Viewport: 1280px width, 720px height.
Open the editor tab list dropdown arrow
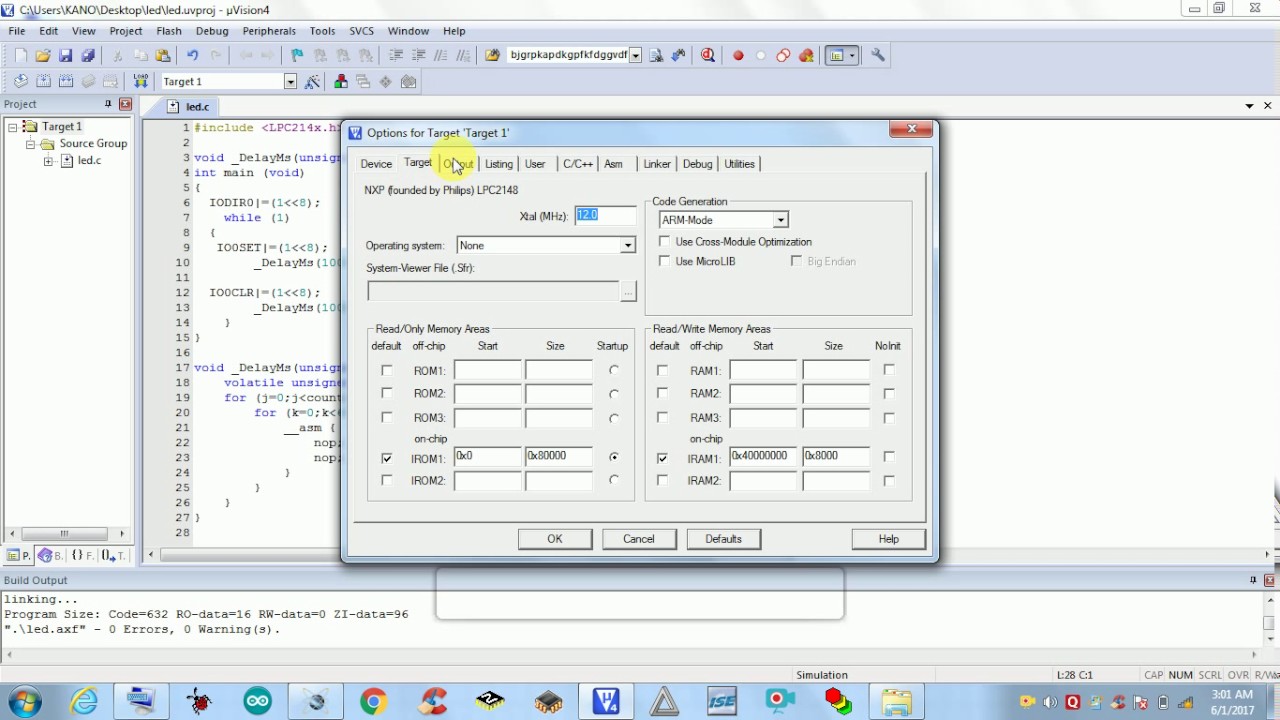pos(1249,106)
